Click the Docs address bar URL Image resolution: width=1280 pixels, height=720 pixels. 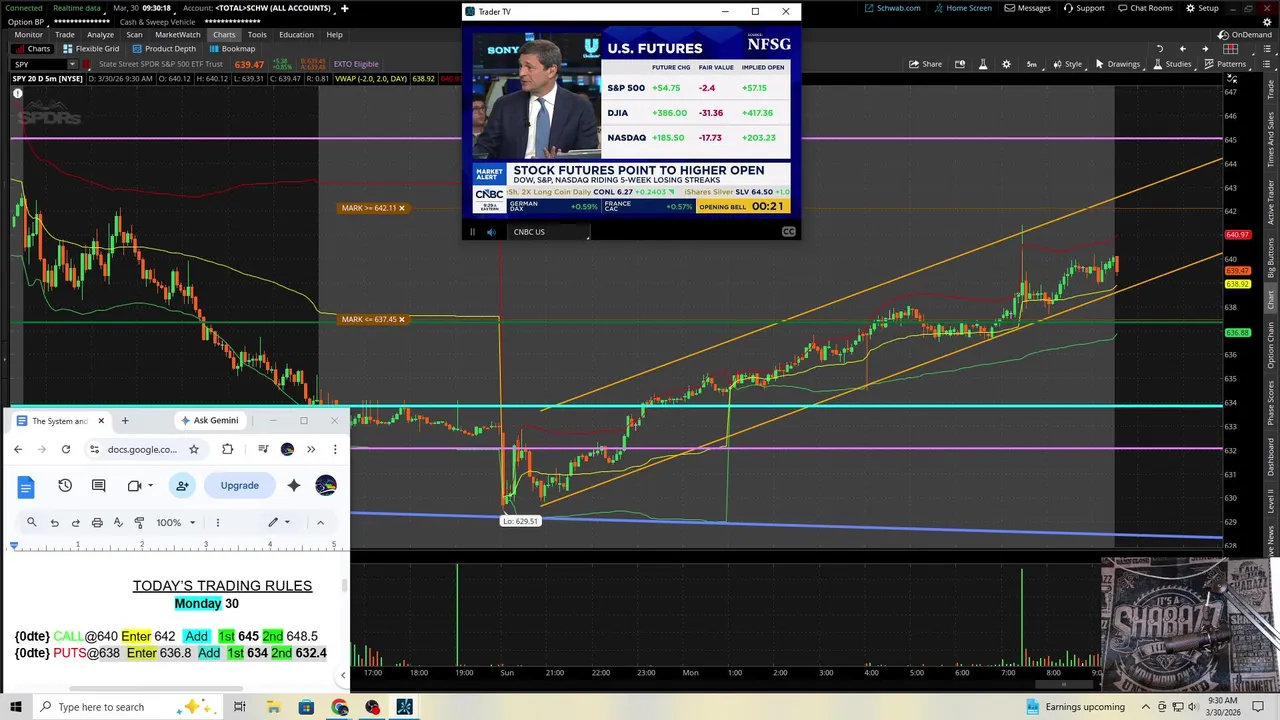[x=142, y=449]
